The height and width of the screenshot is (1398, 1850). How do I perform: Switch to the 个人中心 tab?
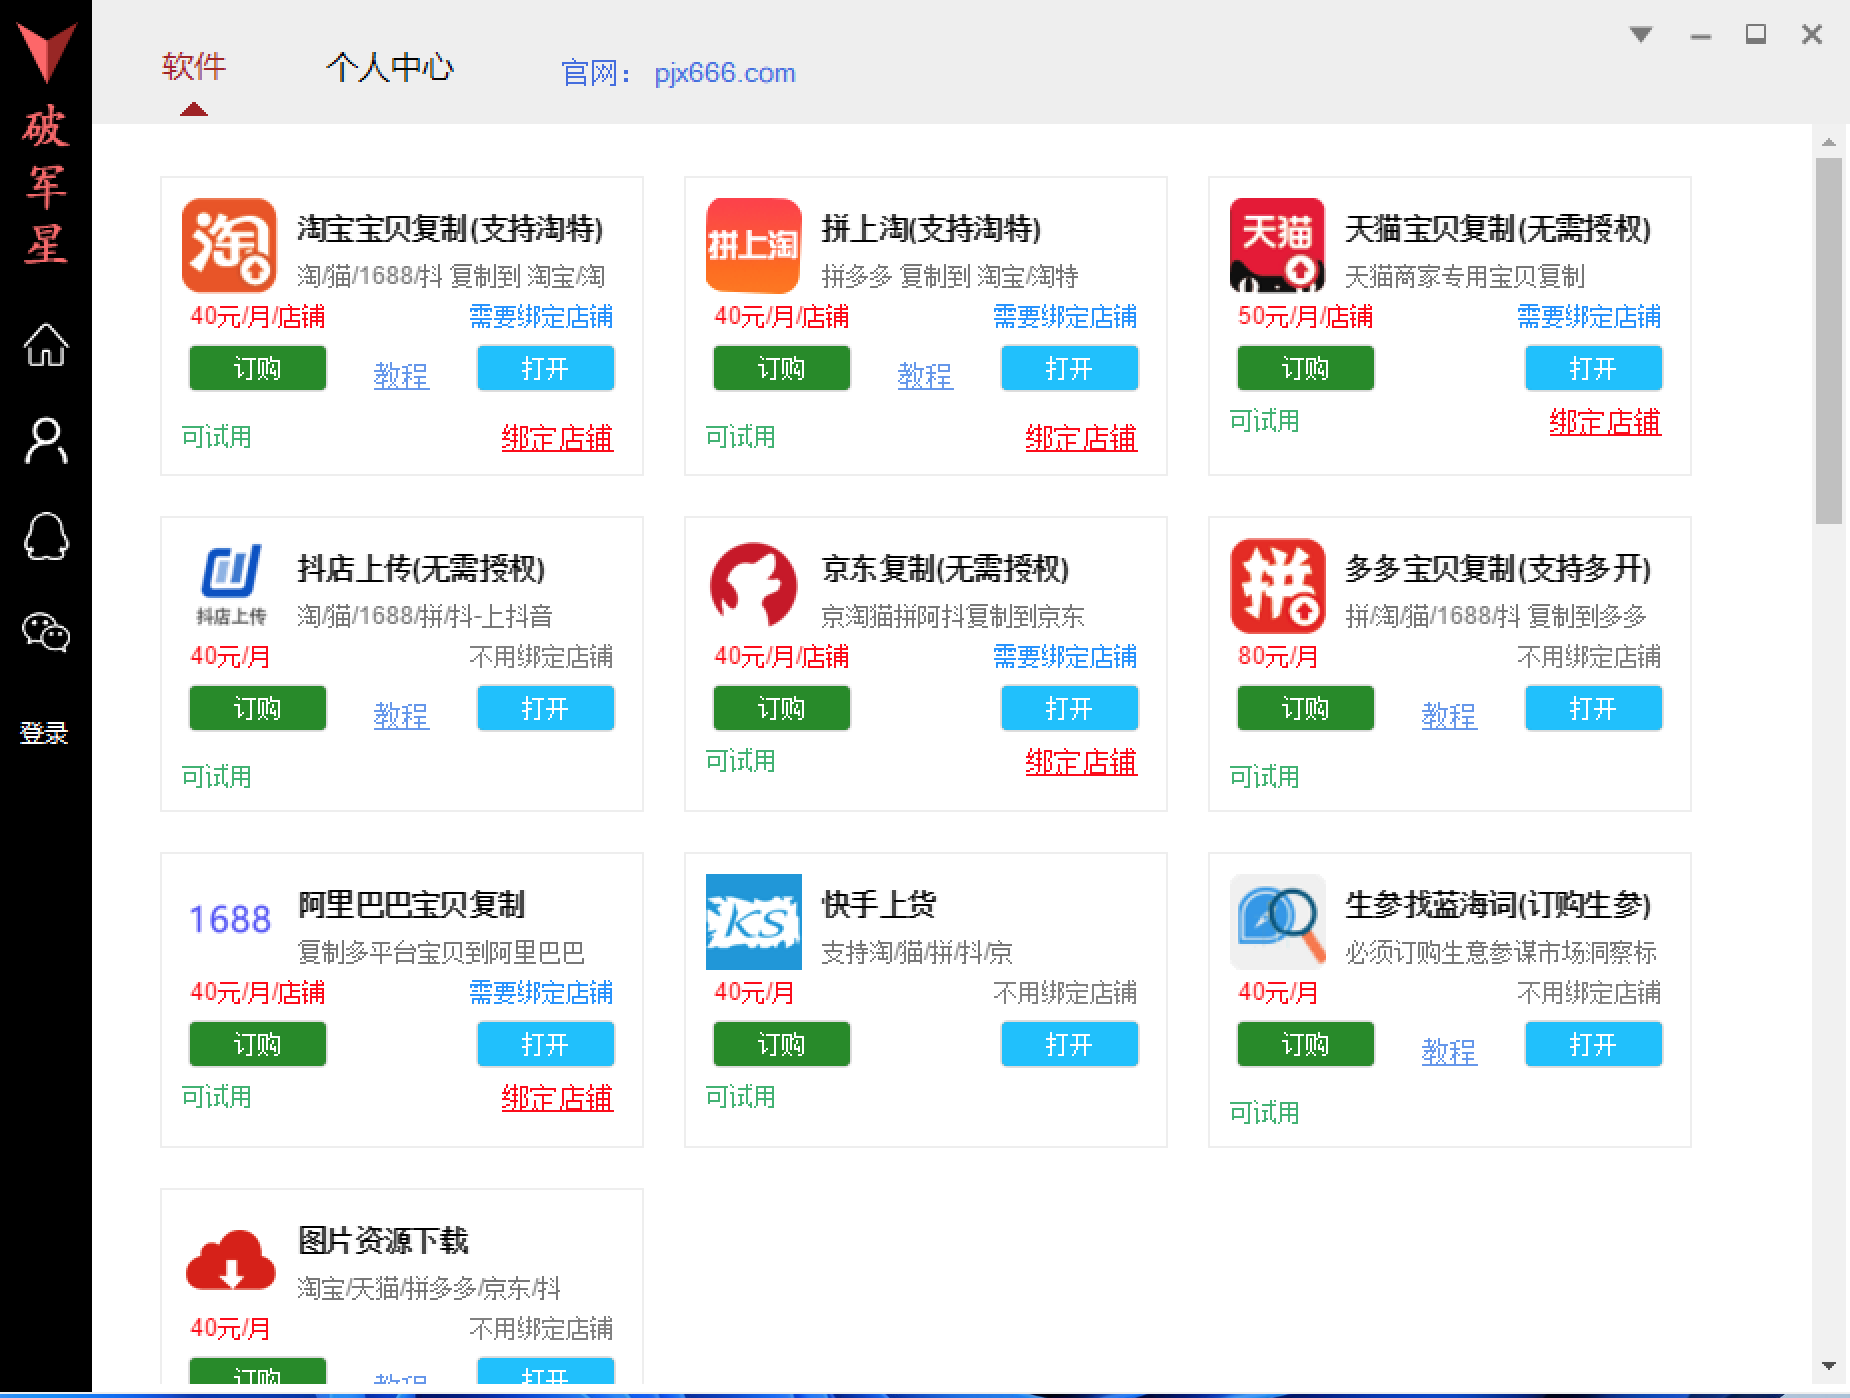tap(390, 67)
